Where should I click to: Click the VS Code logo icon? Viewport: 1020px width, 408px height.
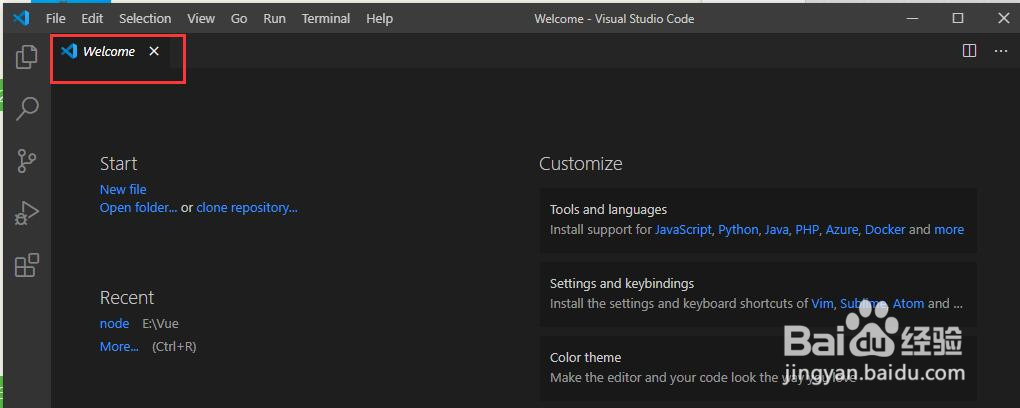tap(21, 18)
